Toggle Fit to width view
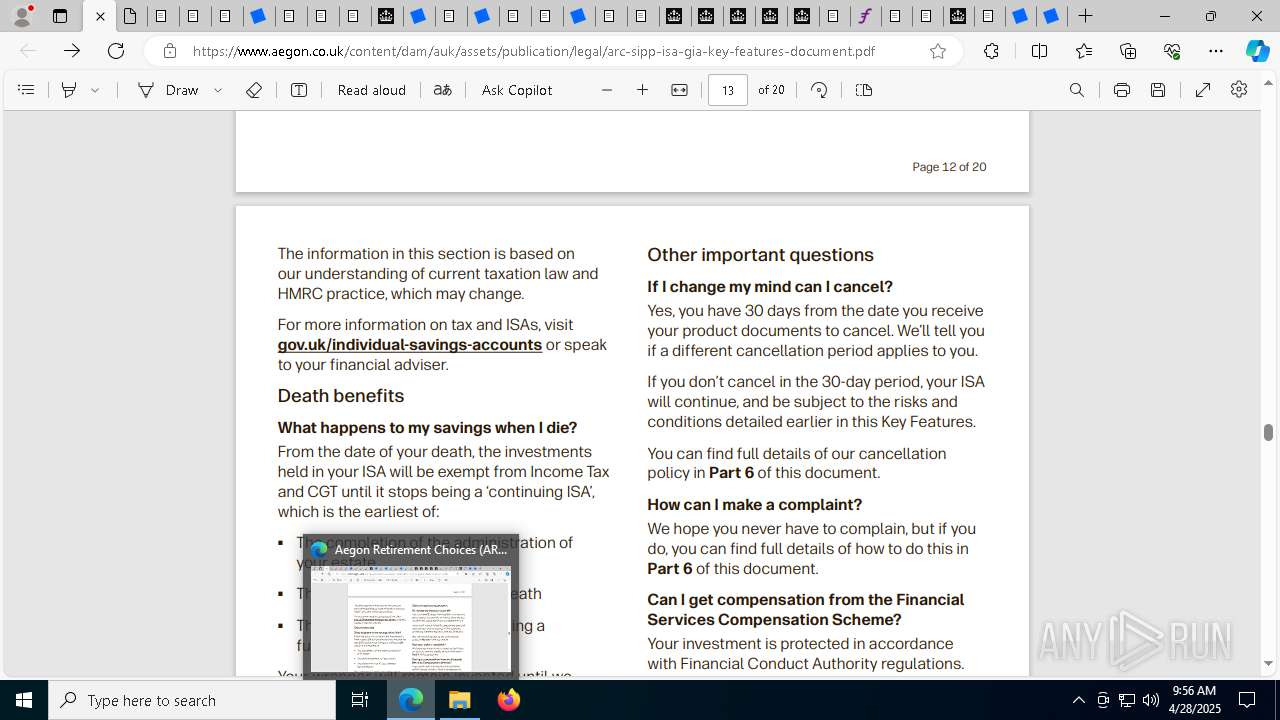Image resolution: width=1280 pixels, height=720 pixels. 679,90
